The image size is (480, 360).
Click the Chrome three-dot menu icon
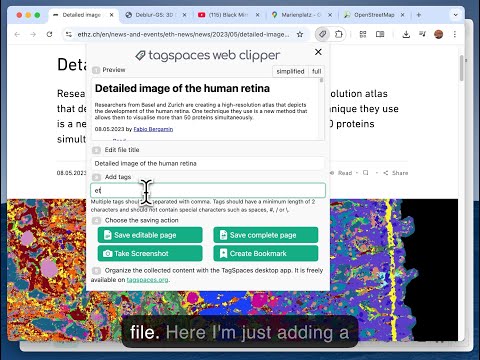[x=455, y=34]
